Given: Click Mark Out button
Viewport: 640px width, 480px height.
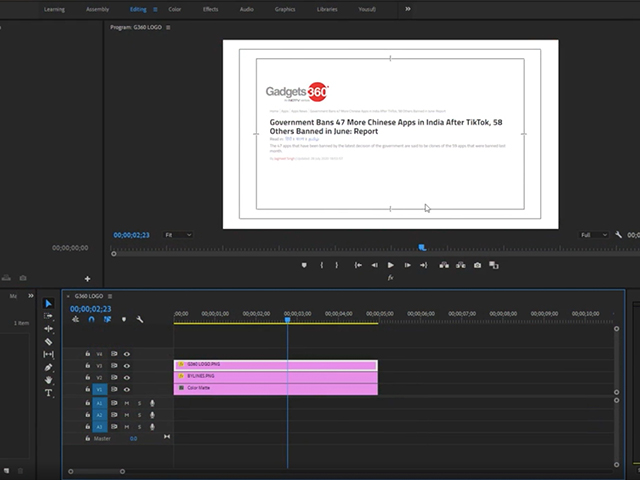Looking at the screenshot, I should (x=337, y=265).
